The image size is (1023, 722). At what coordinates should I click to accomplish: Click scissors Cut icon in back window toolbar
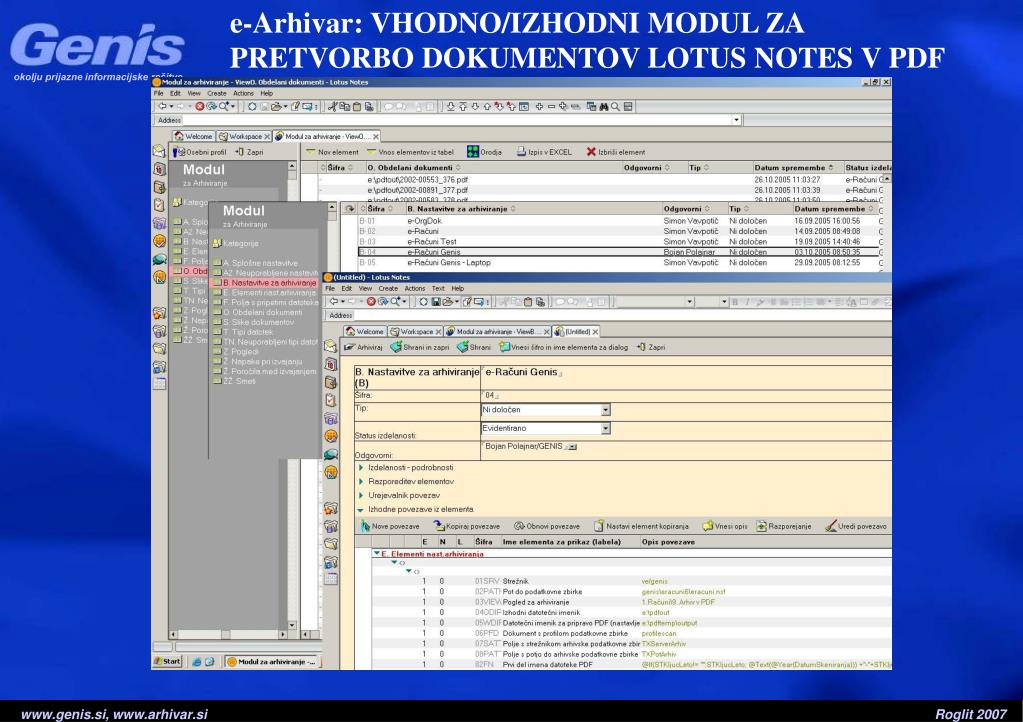pos(332,106)
